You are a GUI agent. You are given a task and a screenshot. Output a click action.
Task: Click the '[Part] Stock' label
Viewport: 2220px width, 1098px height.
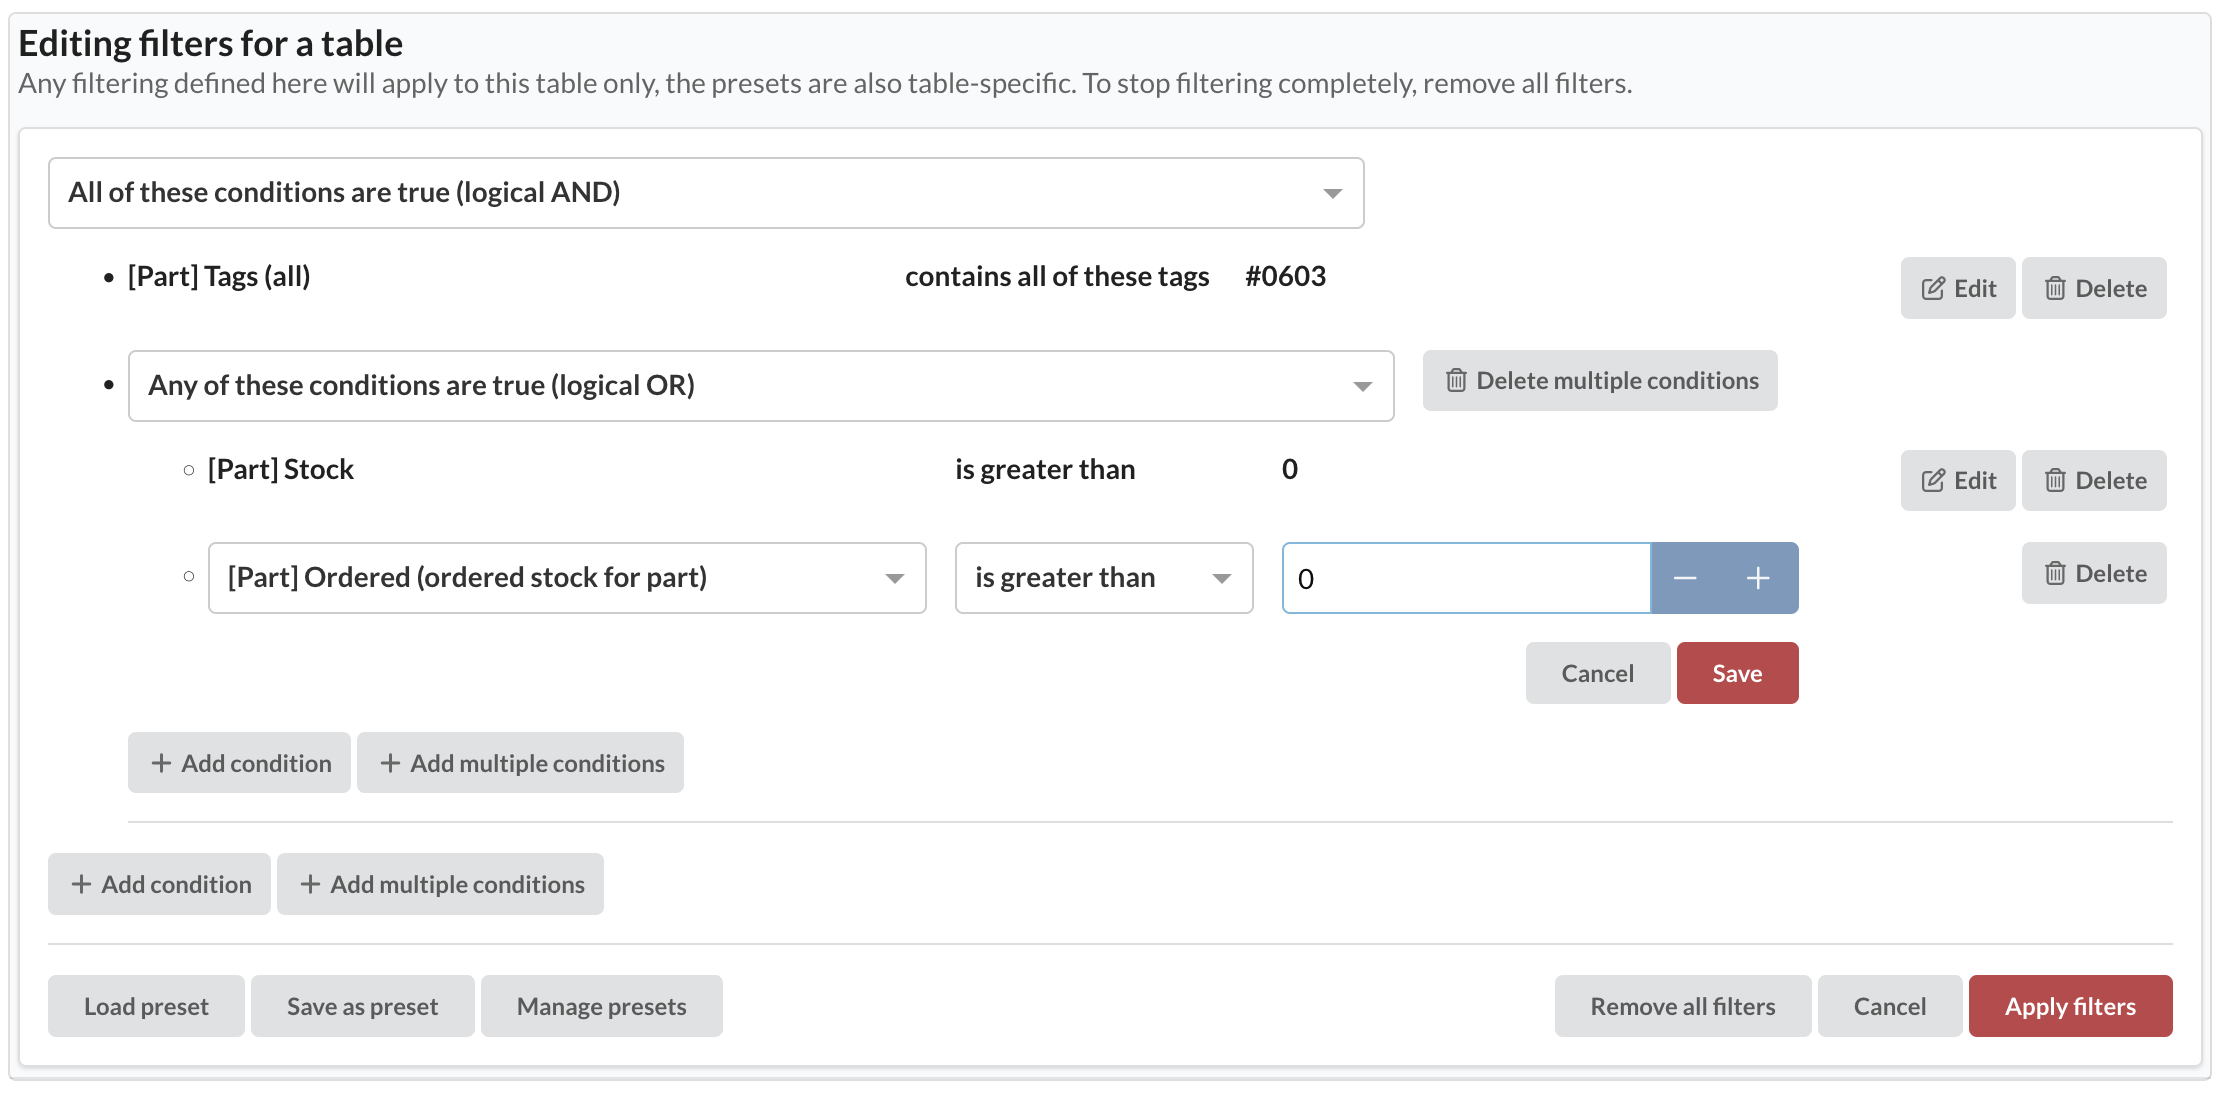tap(281, 469)
